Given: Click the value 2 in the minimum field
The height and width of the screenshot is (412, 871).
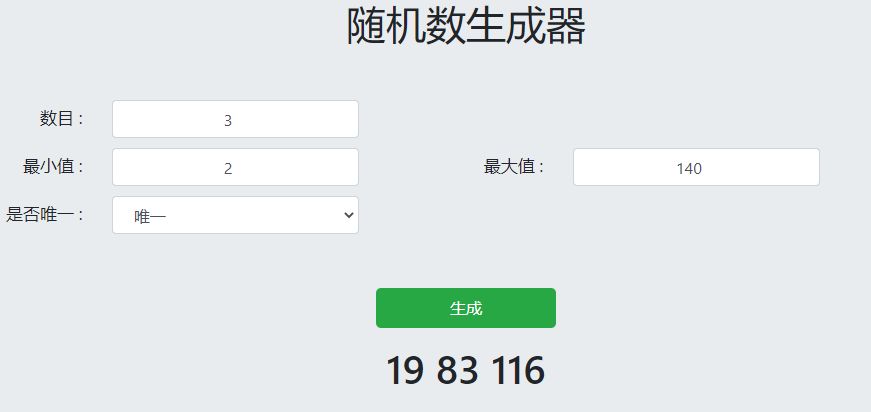Looking at the screenshot, I should click(x=228, y=169).
